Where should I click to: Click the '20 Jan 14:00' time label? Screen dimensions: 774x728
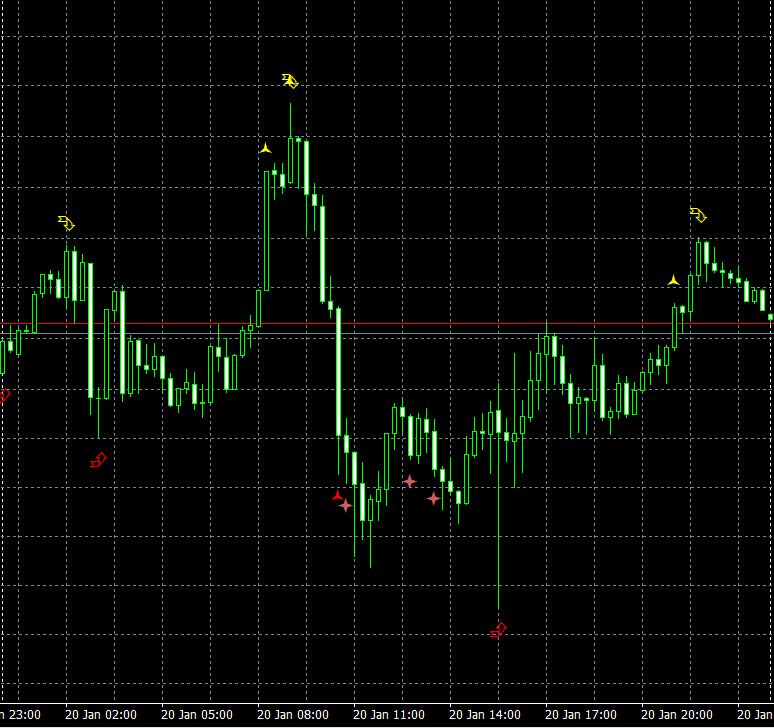tap(485, 715)
